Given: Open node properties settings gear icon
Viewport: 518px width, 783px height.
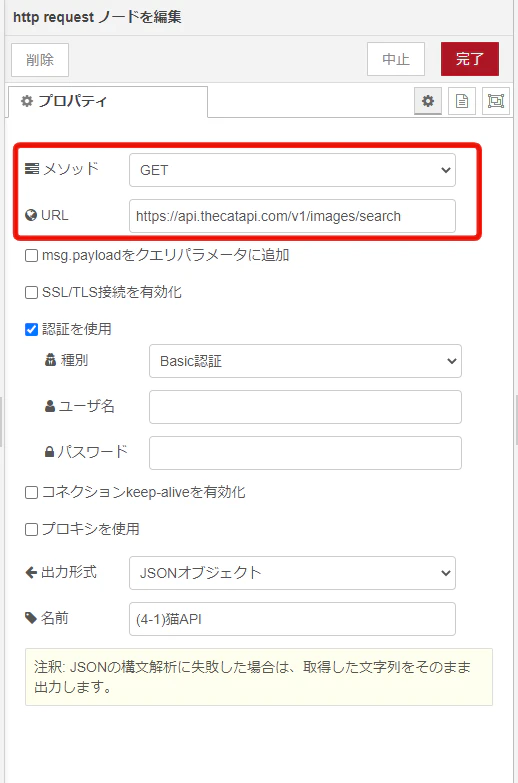Looking at the screenshot, I should (428, 101).
